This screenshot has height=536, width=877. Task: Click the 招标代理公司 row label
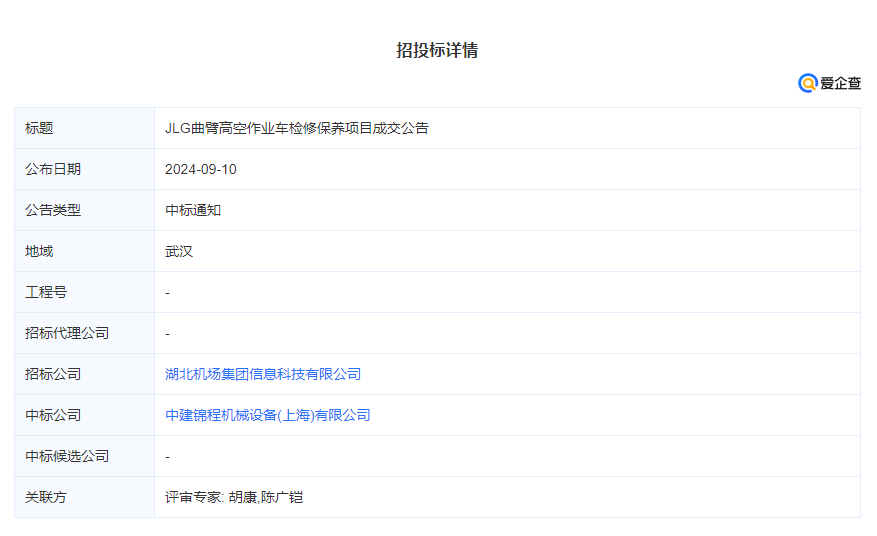(67, 333)
